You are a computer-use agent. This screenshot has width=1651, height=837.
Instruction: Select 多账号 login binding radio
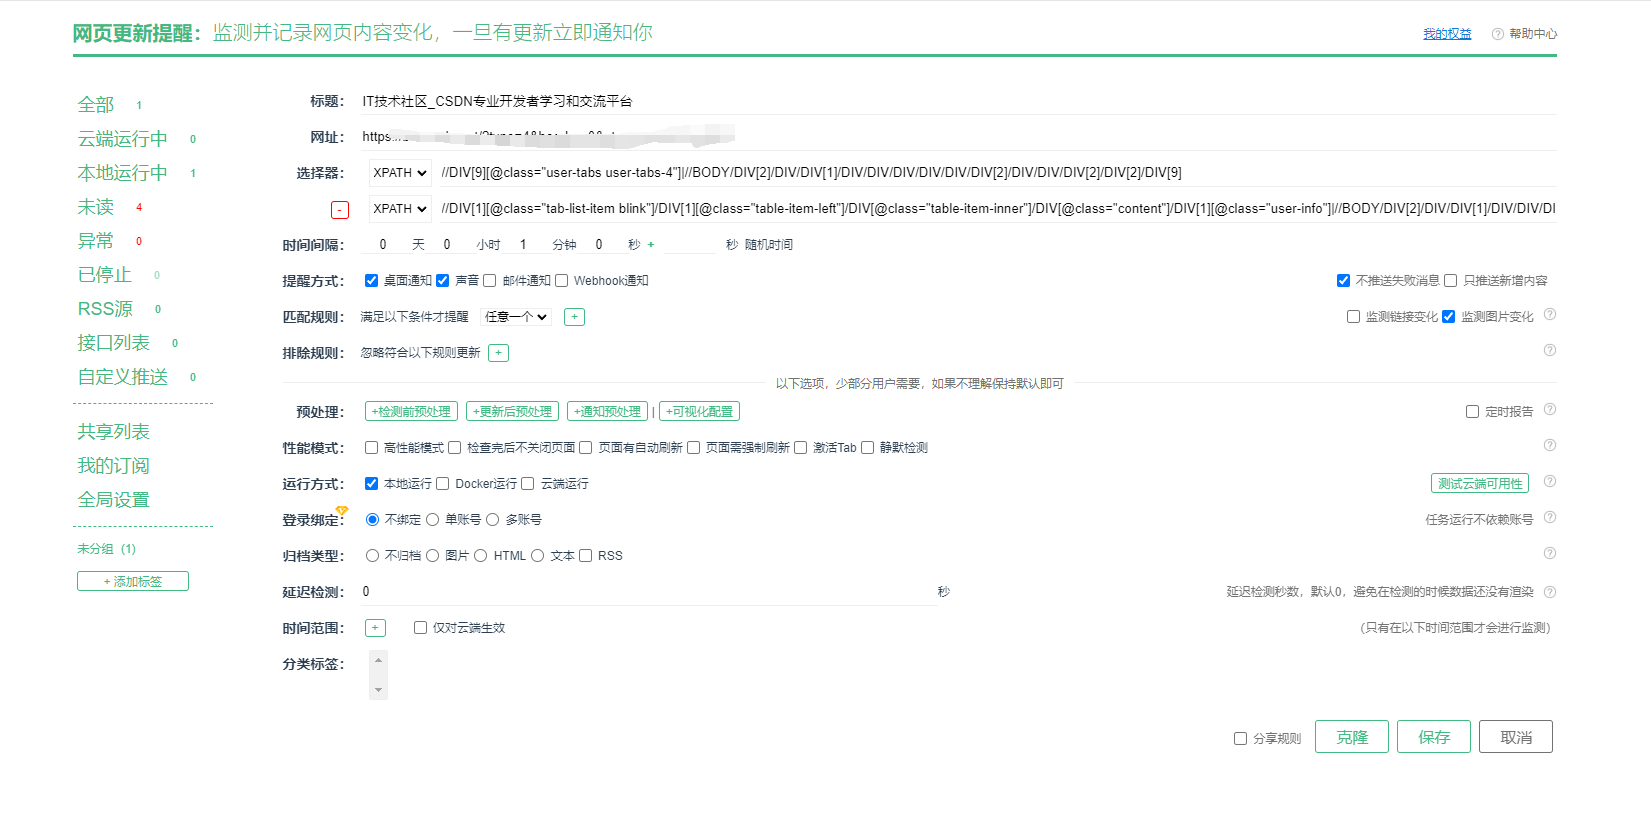pyautogui.click(x=493, y=520)
